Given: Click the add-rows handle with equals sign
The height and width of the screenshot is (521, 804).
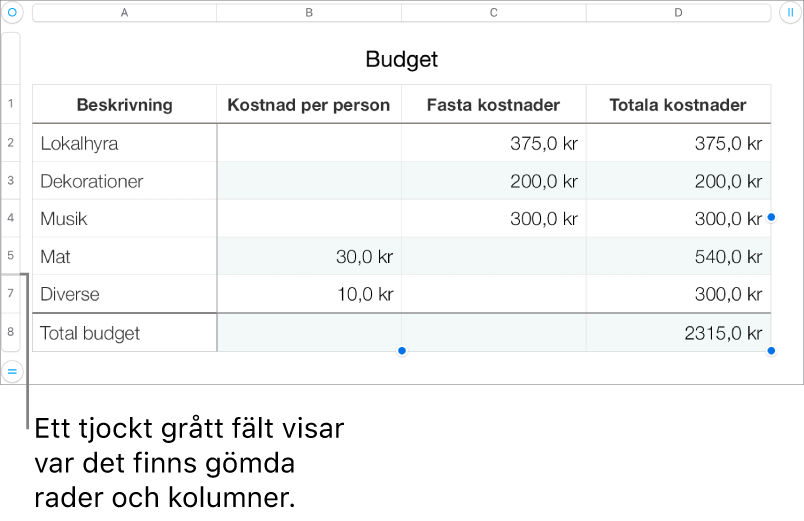Looking at the screenshot, I should [12, 371].
